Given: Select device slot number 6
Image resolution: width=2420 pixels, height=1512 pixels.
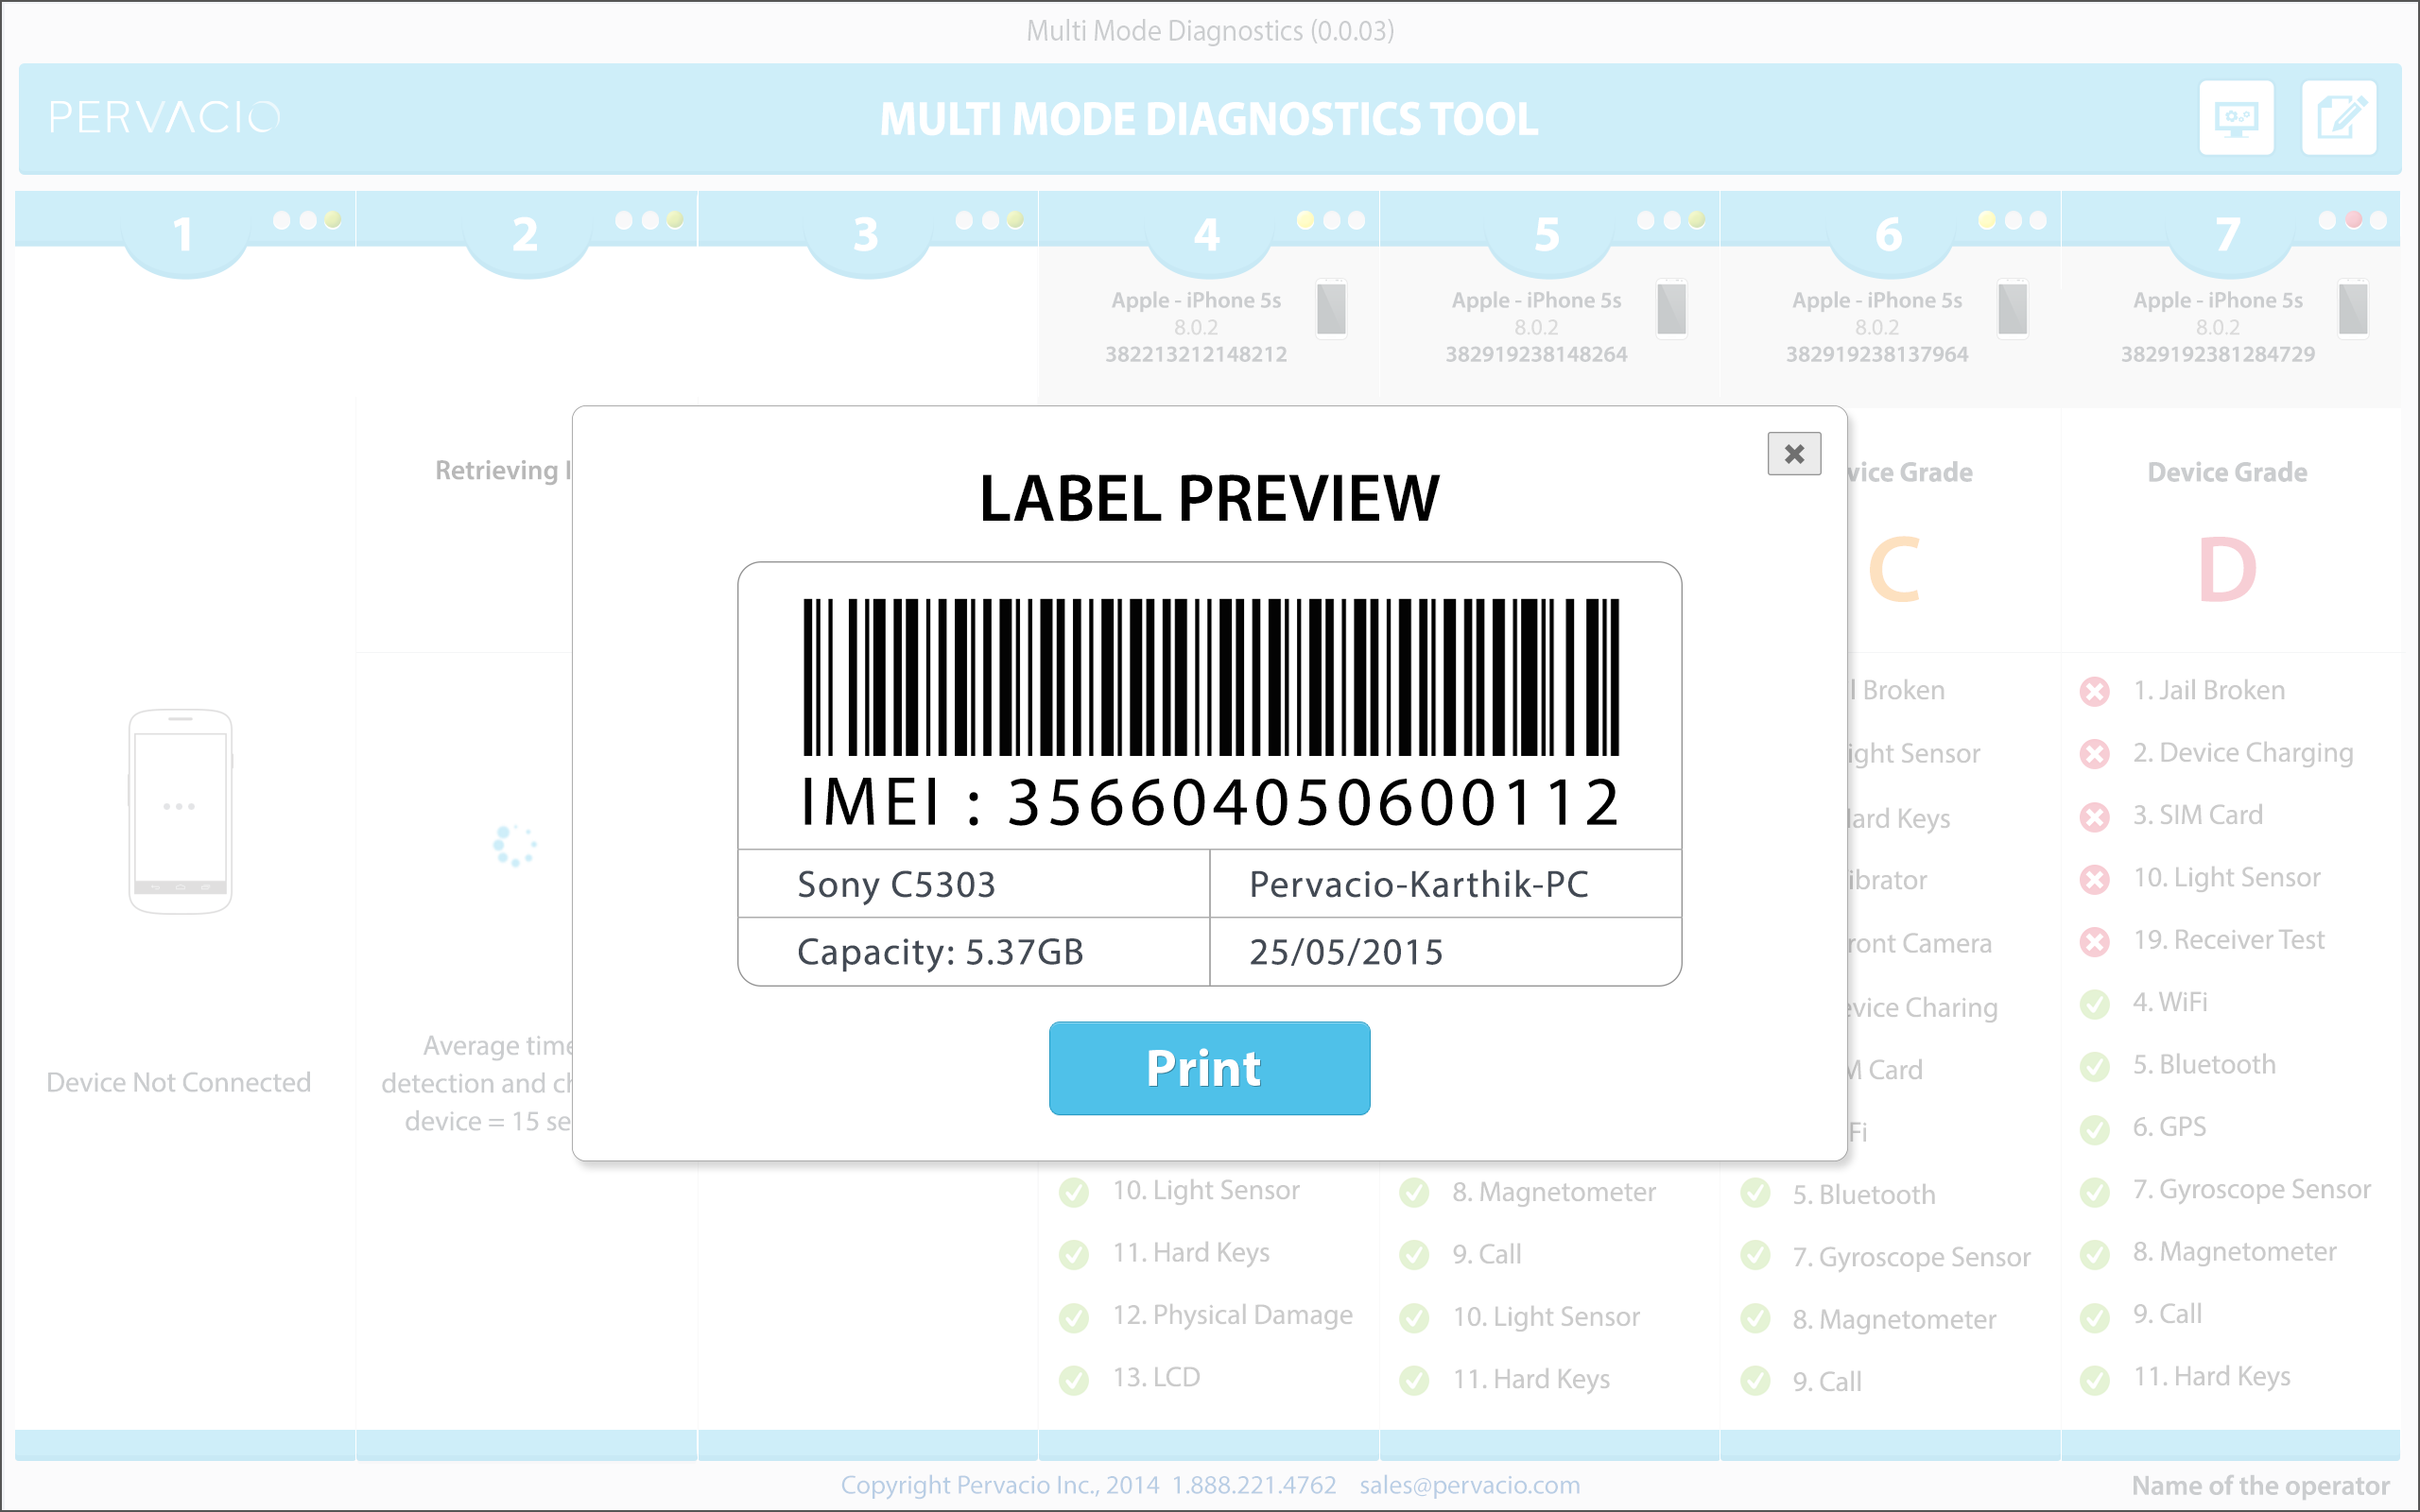Looking at the screenshot, I should (1888, 235).
